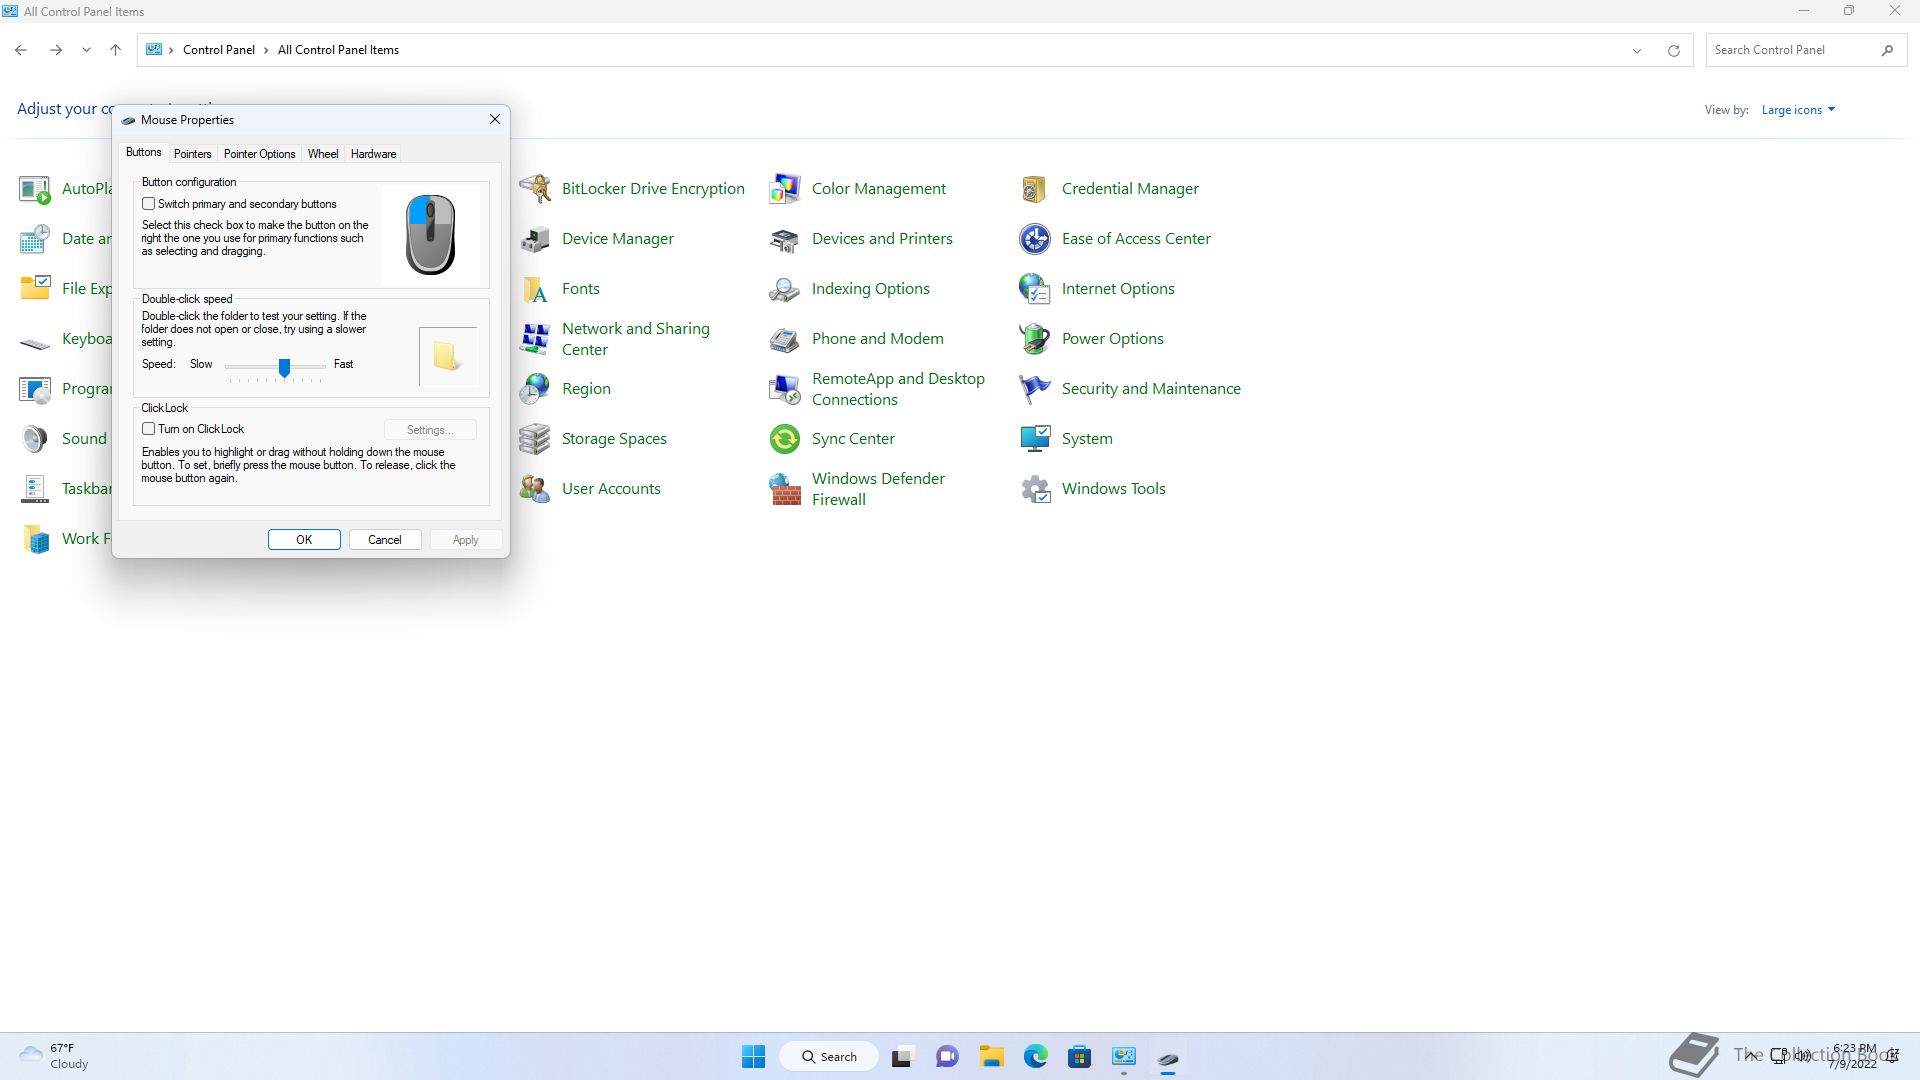
Task: Open the taskbar Search box
Action: point(829,1057)
